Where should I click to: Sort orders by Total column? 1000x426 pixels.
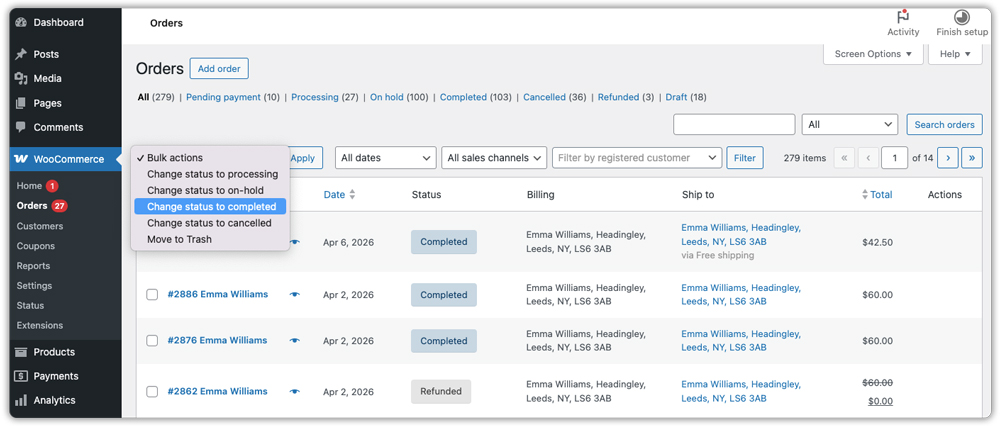click(877, 195)
